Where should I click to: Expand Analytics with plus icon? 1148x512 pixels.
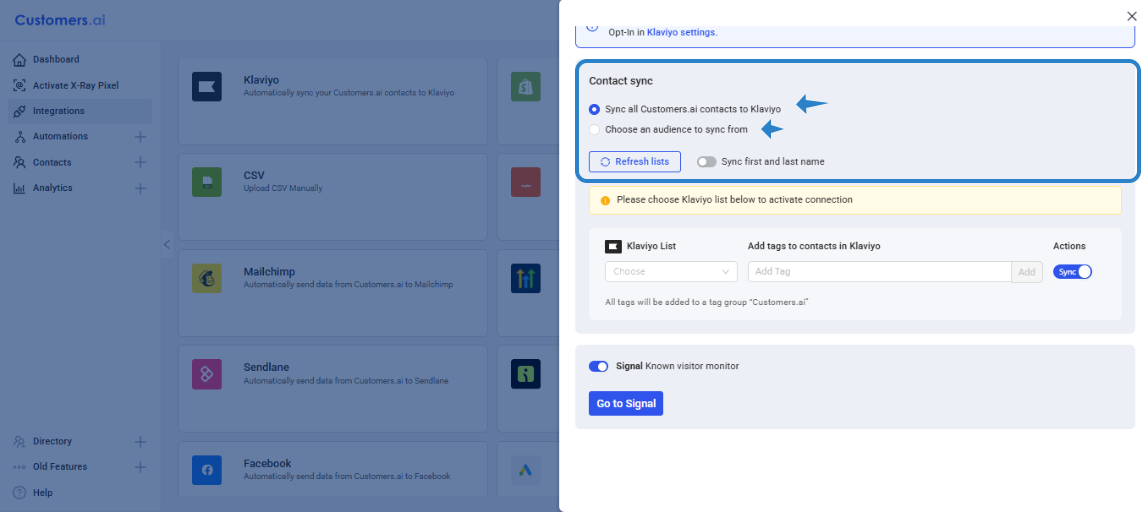pos(141,188)
